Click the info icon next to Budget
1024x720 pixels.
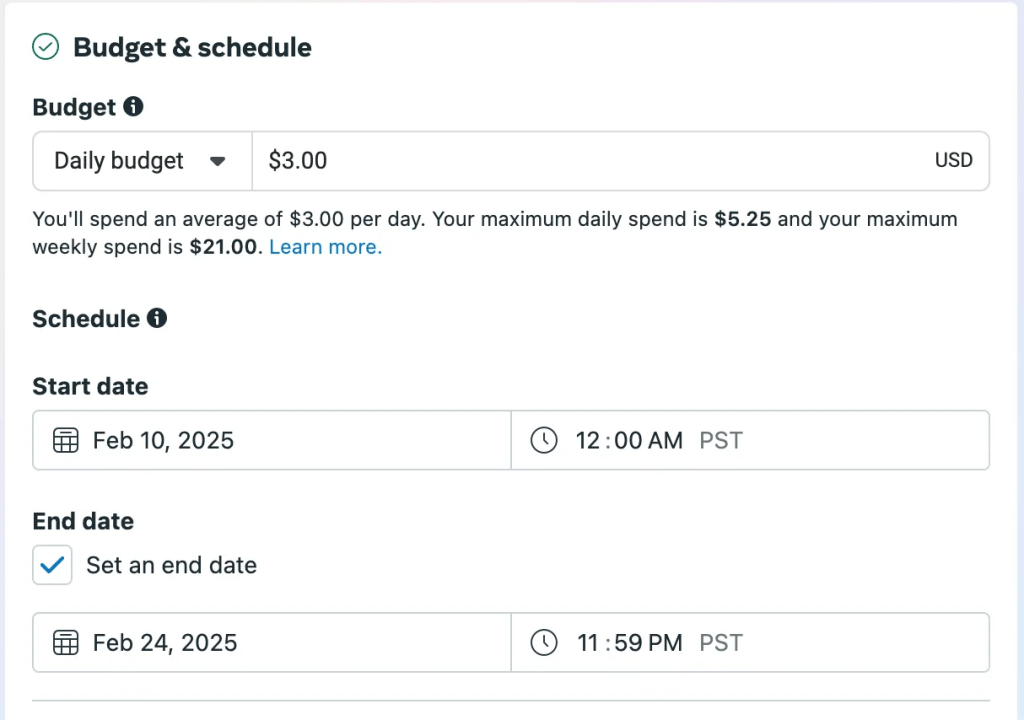(x=133, y=107)
